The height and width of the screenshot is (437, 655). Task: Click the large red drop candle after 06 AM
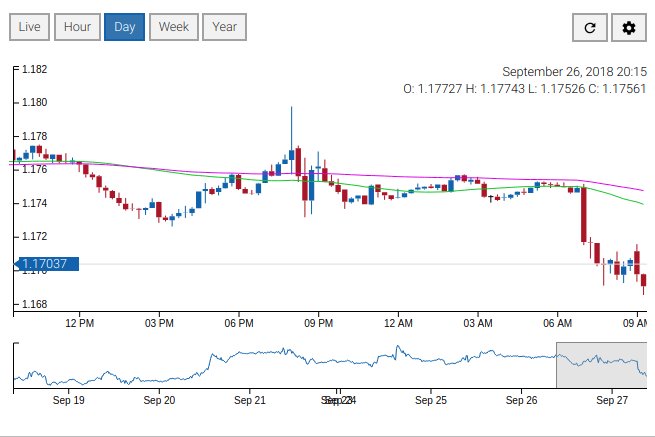[x=584, y=215]
